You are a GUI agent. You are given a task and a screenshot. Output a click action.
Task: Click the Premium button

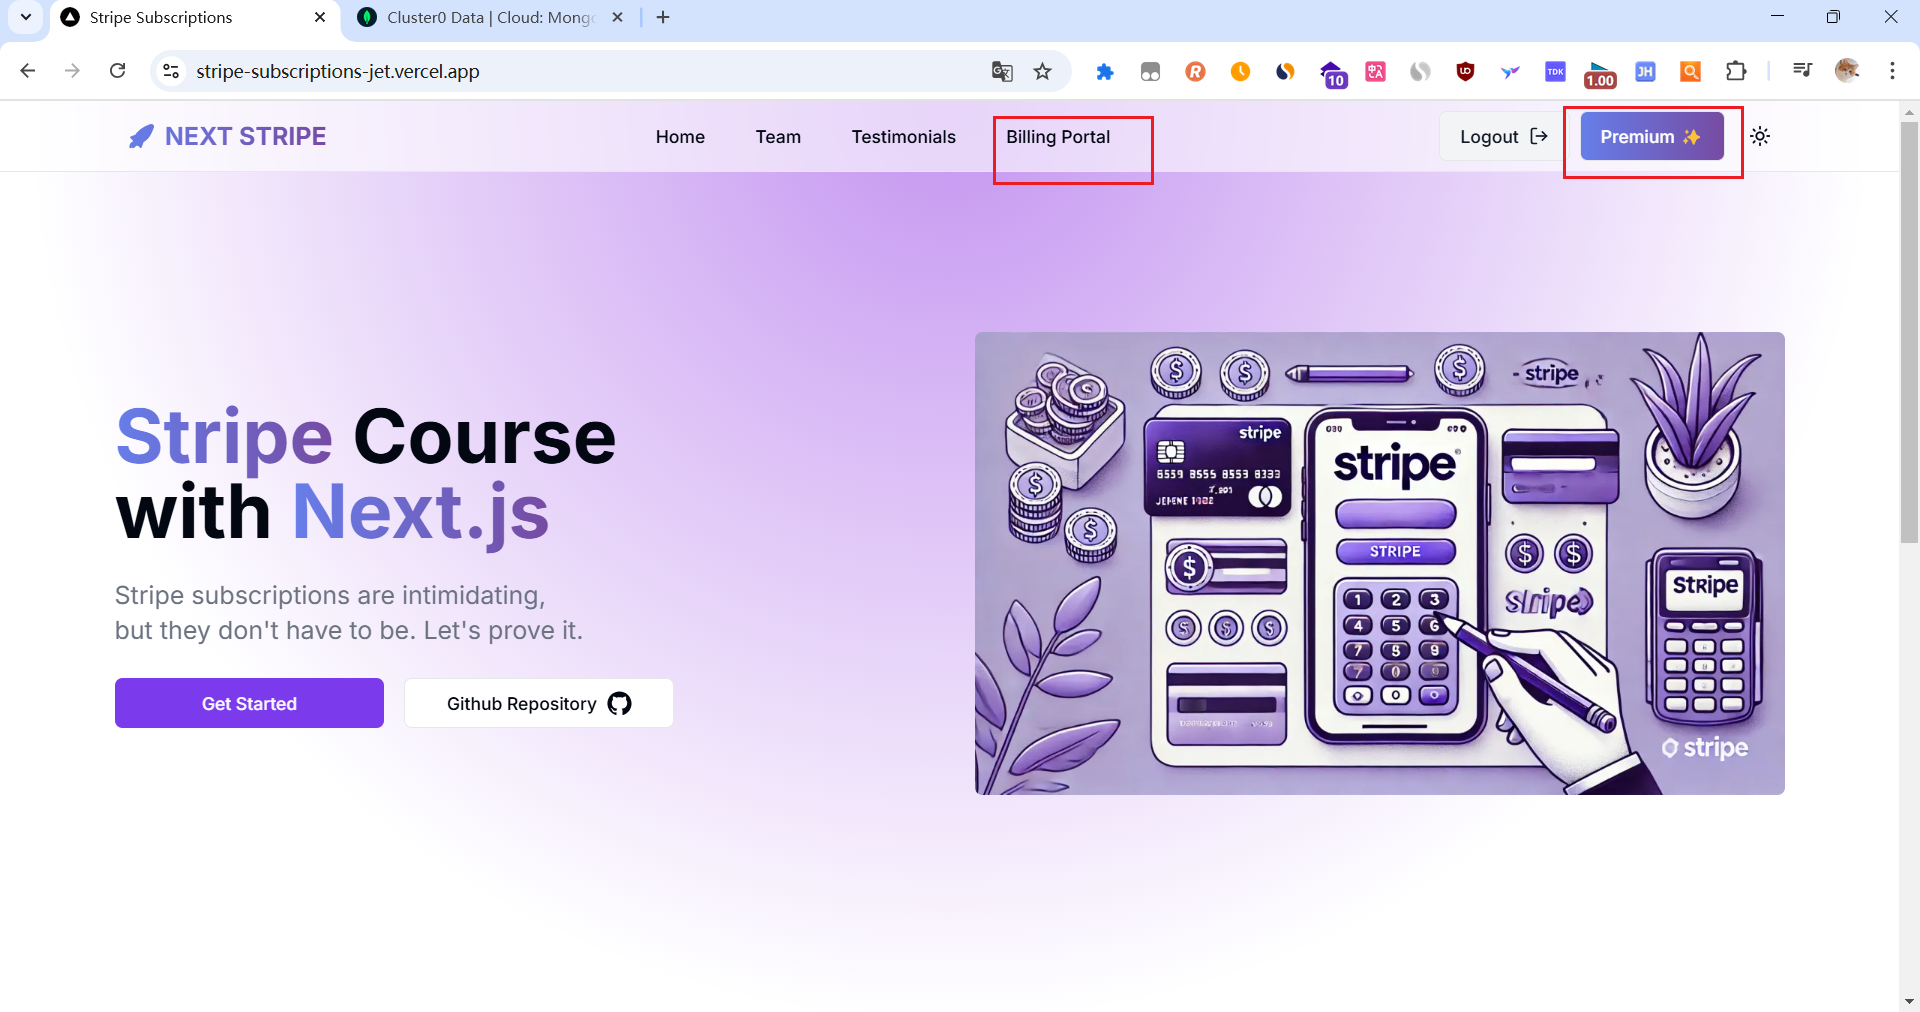tap(1651, 136)
